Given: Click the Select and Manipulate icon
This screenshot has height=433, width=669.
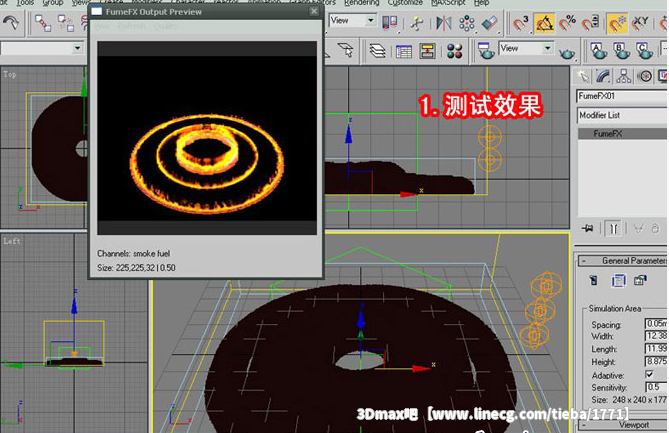Looking at the screenshot, I should (x=417, y=23).
